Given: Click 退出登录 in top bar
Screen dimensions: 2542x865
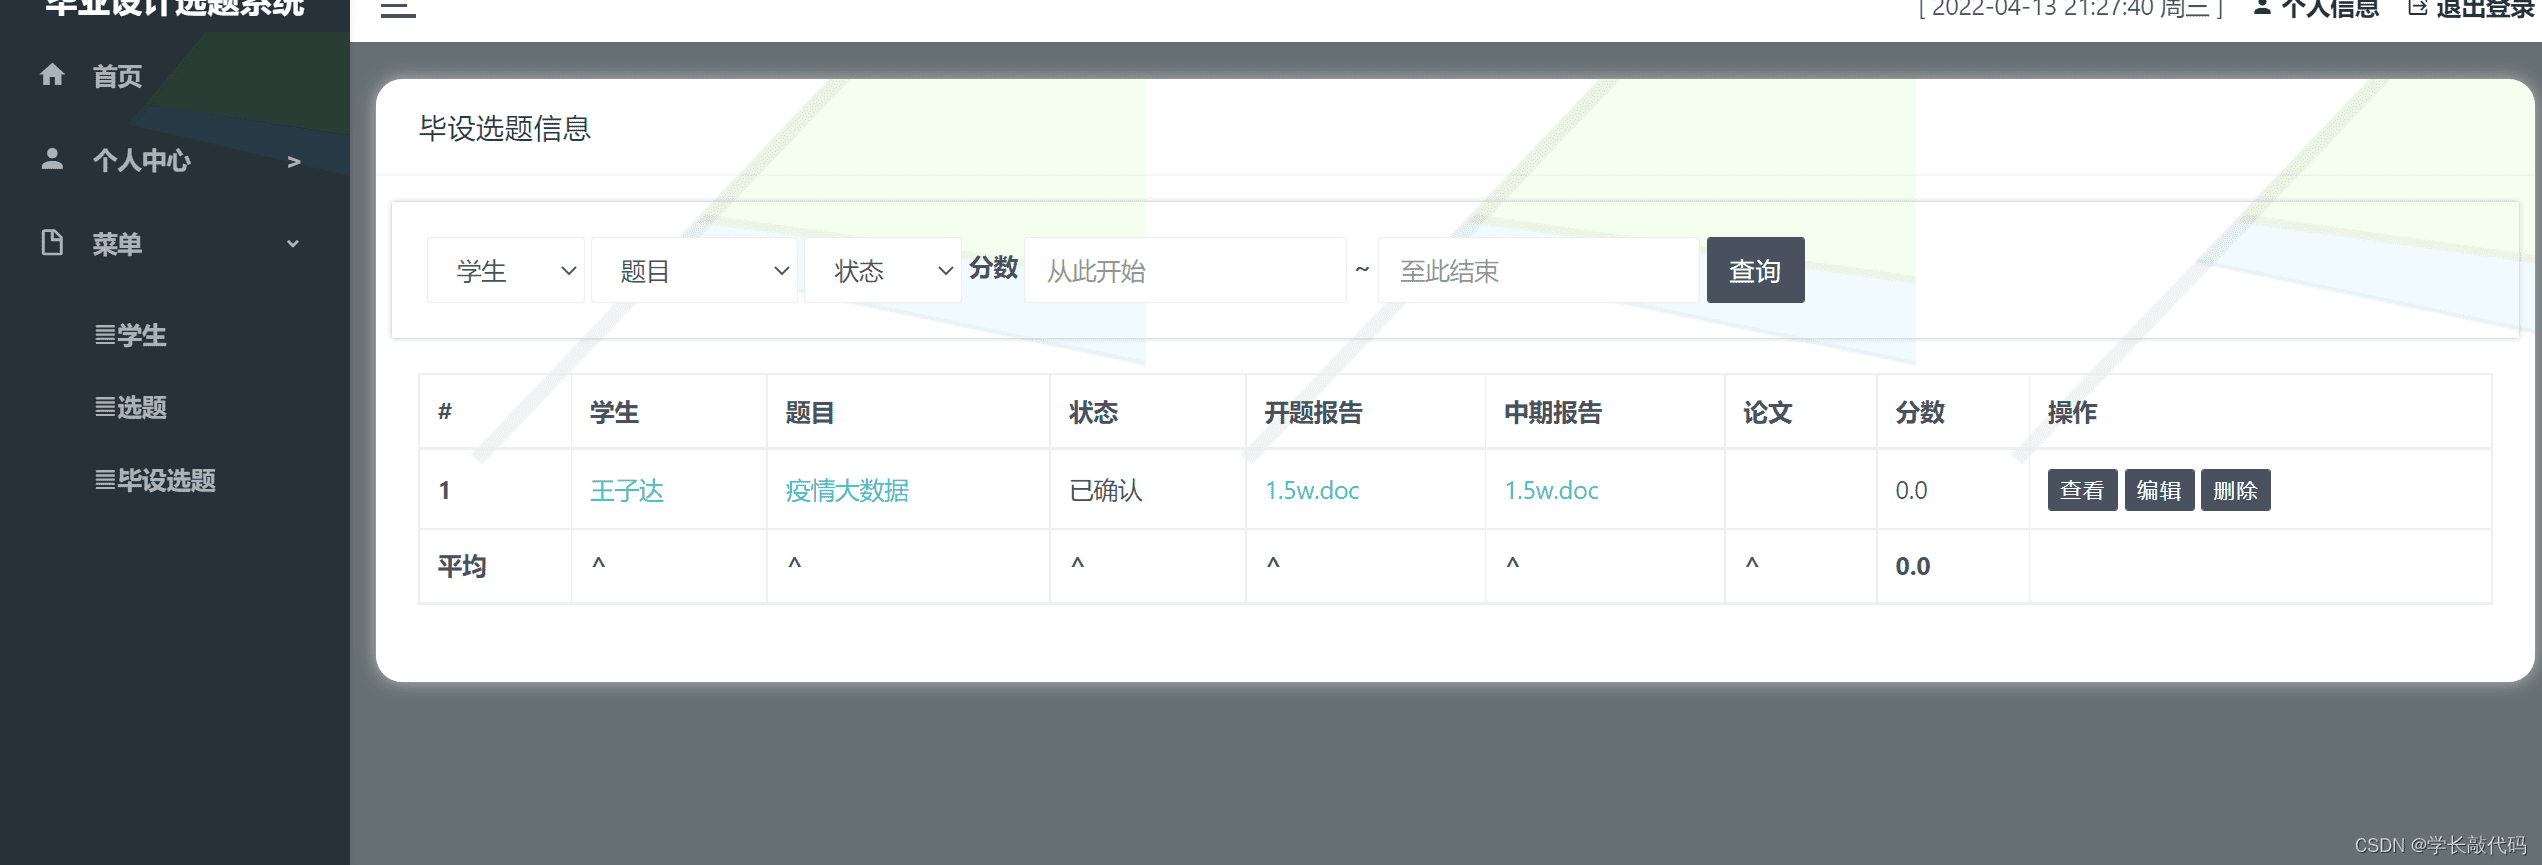Looking at the screenshot, I should (2484, 8).
